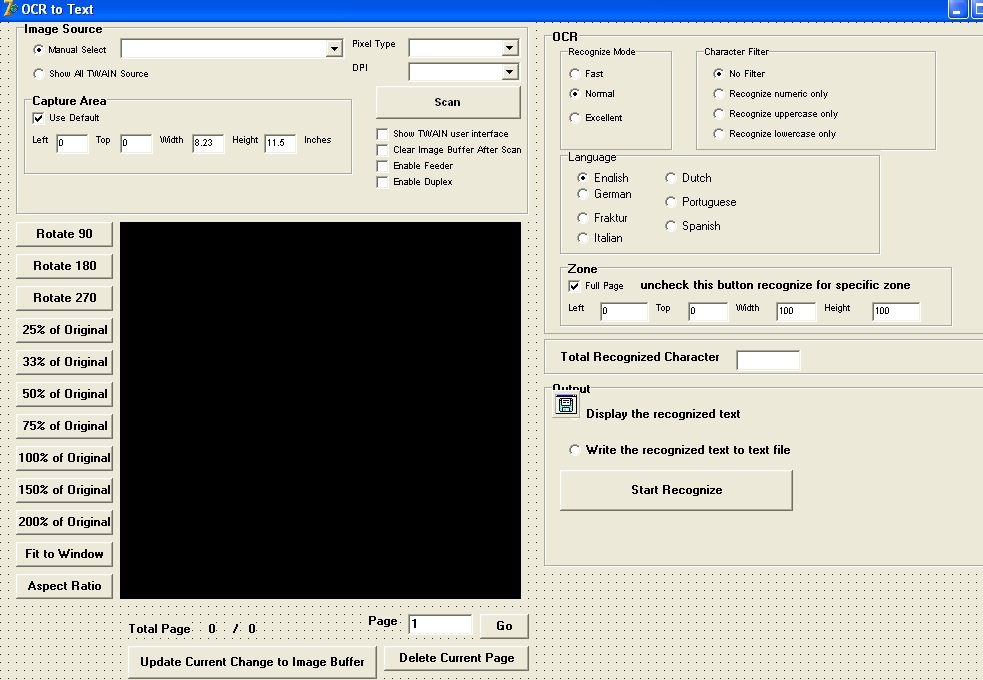Click the save icon in Output section
Screen dimensions: 983x680
pos(566,405)
